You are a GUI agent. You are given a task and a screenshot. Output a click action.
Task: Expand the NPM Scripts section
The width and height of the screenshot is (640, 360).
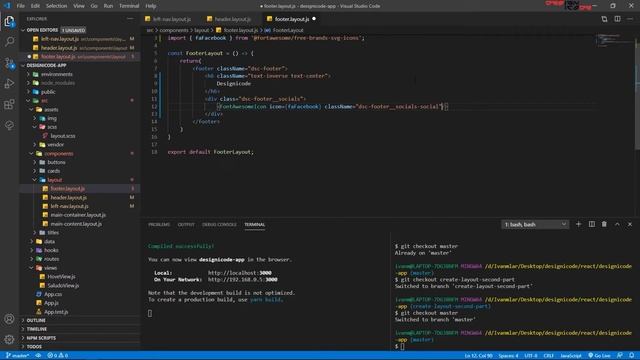click(x=41, y=338)
